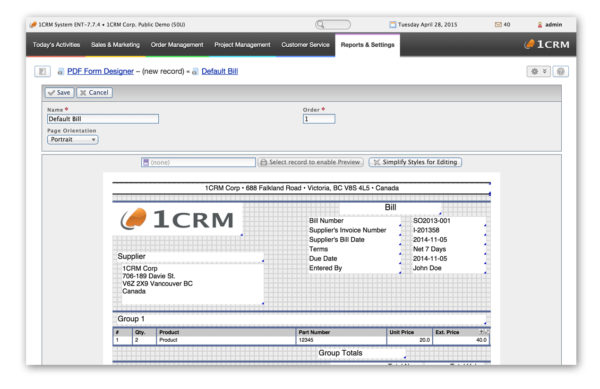Click Simplify Styles for Editing button
The width and height of the screenshot is (600, 389).
point(415,162)
